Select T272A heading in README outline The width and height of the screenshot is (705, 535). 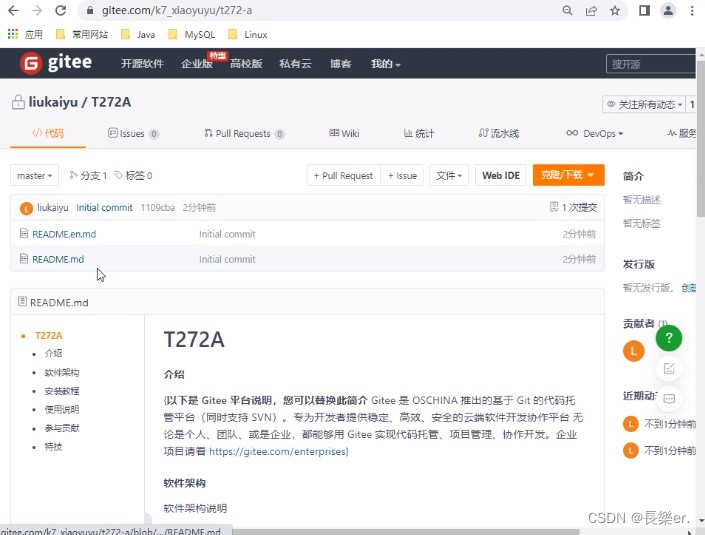[49, 335]
